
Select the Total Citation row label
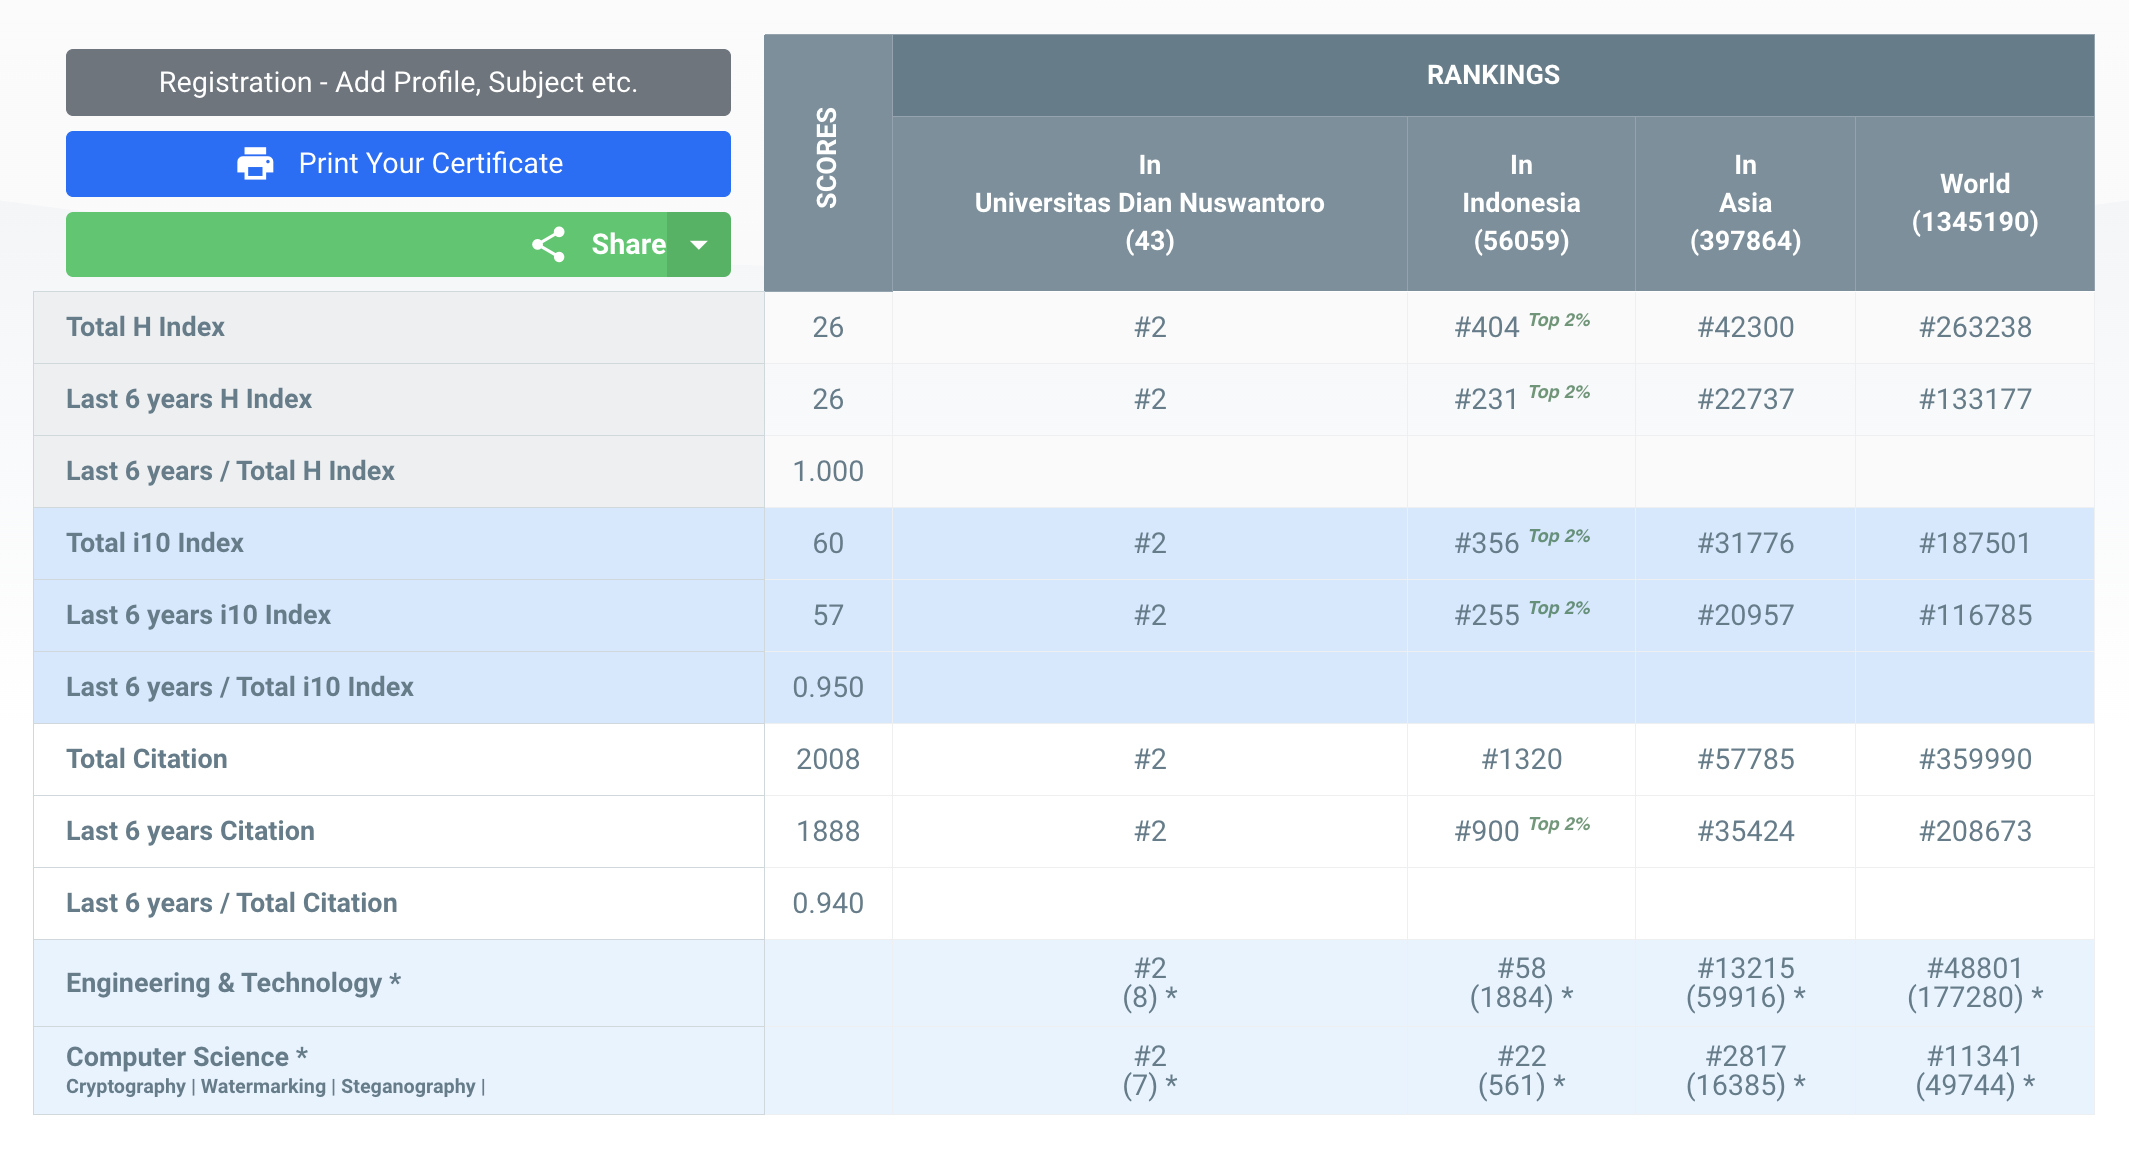[147, 759]
